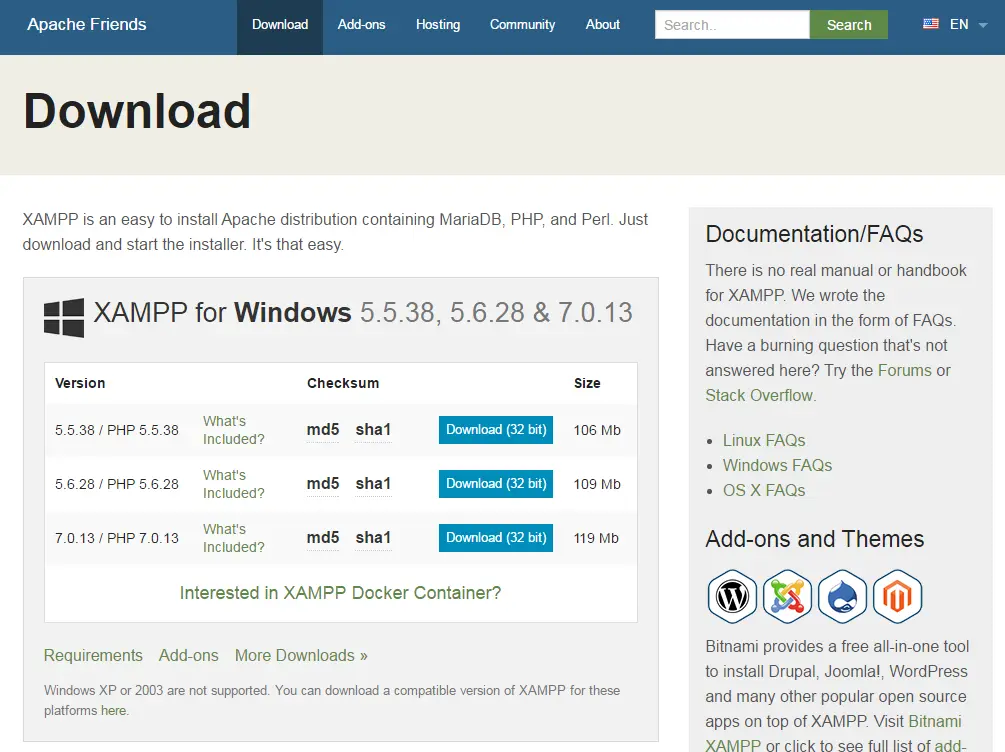Download XAMPP 5.6.28 (32 bit)
The height and width of the screenshot is (752, 1005).
pos(495,483)
